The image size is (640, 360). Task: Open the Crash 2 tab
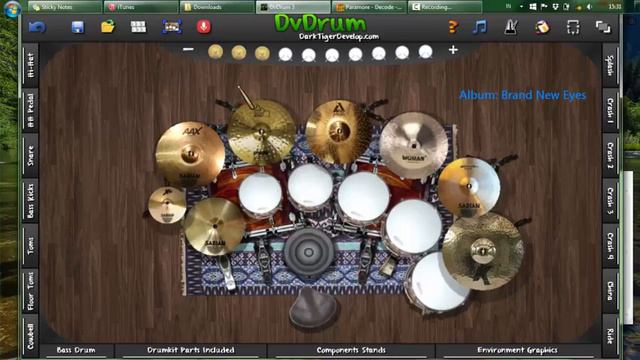[611, 156]
